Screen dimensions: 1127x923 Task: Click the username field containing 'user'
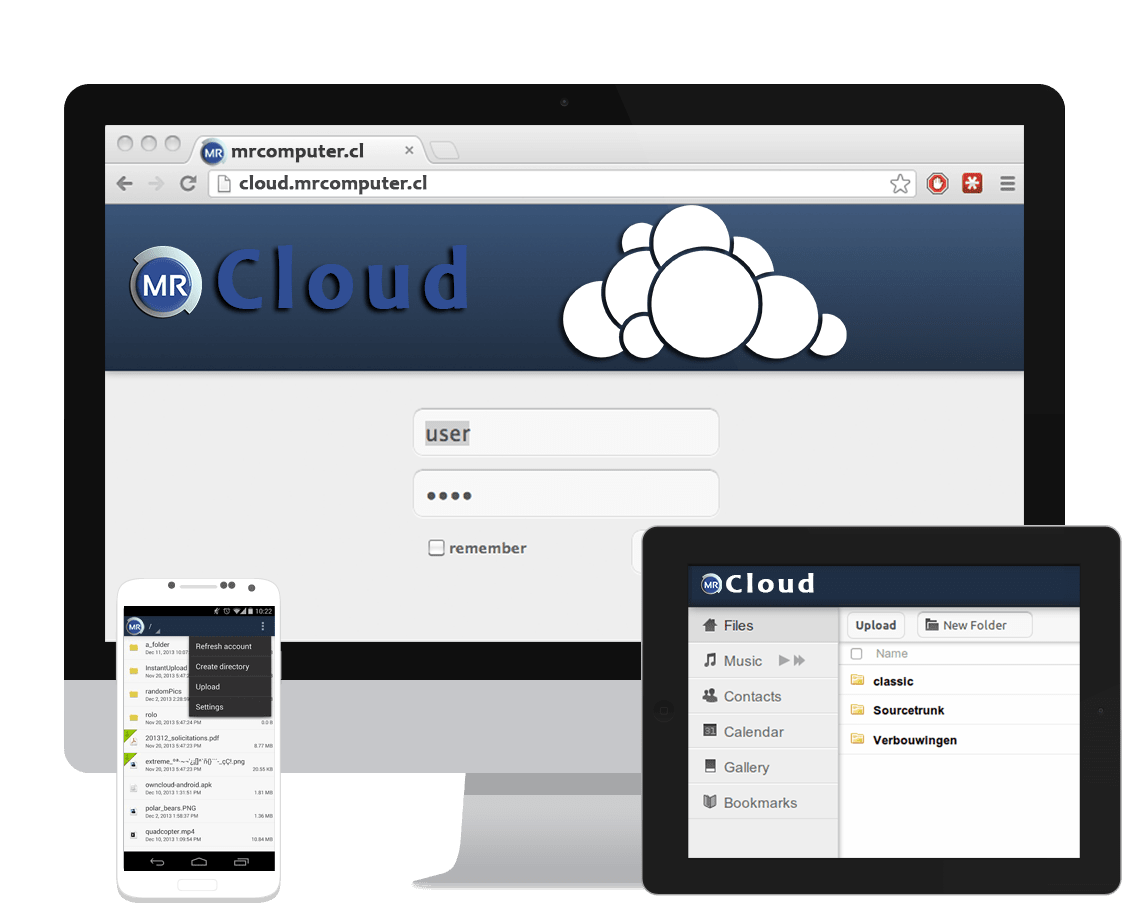point(566,432)
